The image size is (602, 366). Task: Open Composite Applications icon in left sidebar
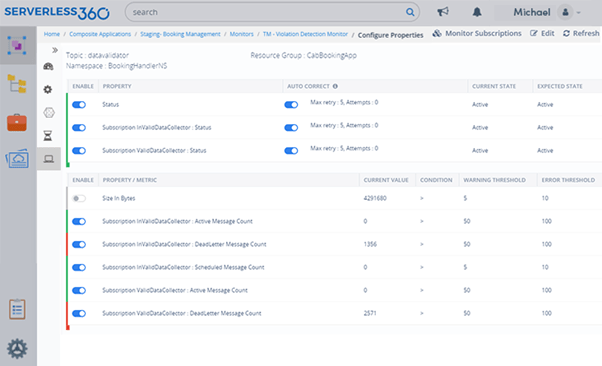point(17,45)
